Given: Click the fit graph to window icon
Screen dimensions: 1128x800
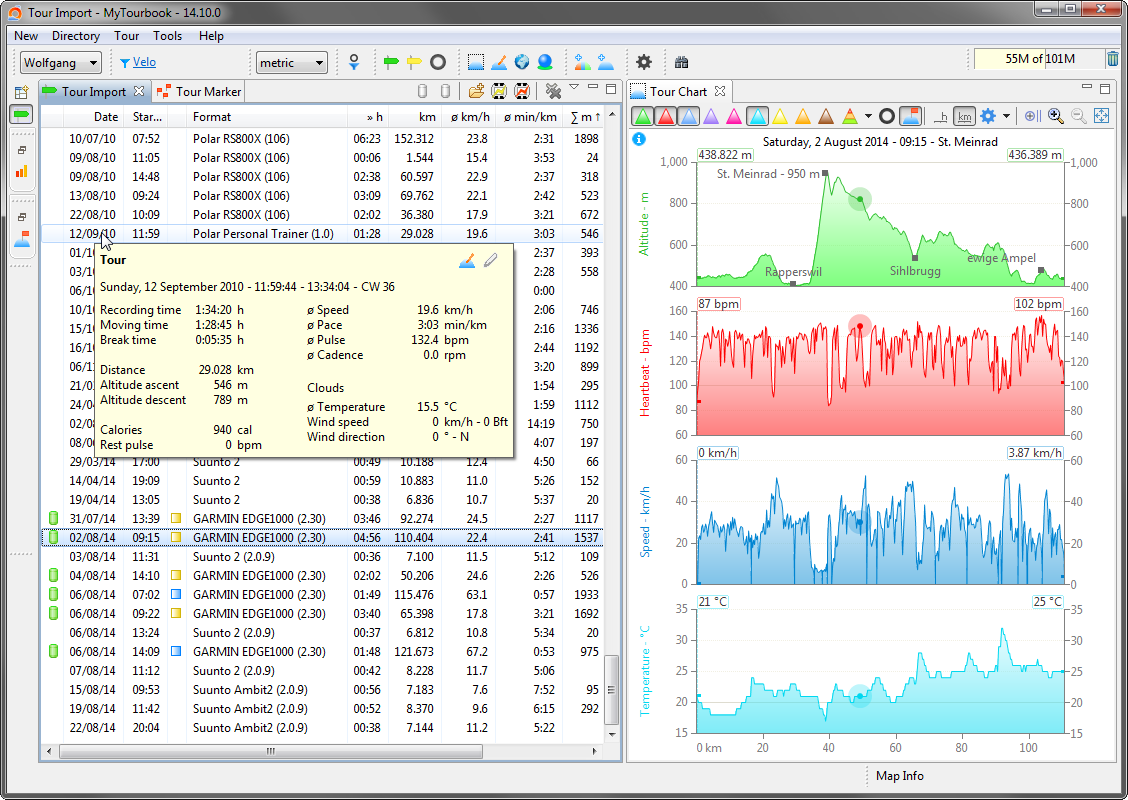Looking at the screenshot, I should (x=1102, y=117).
